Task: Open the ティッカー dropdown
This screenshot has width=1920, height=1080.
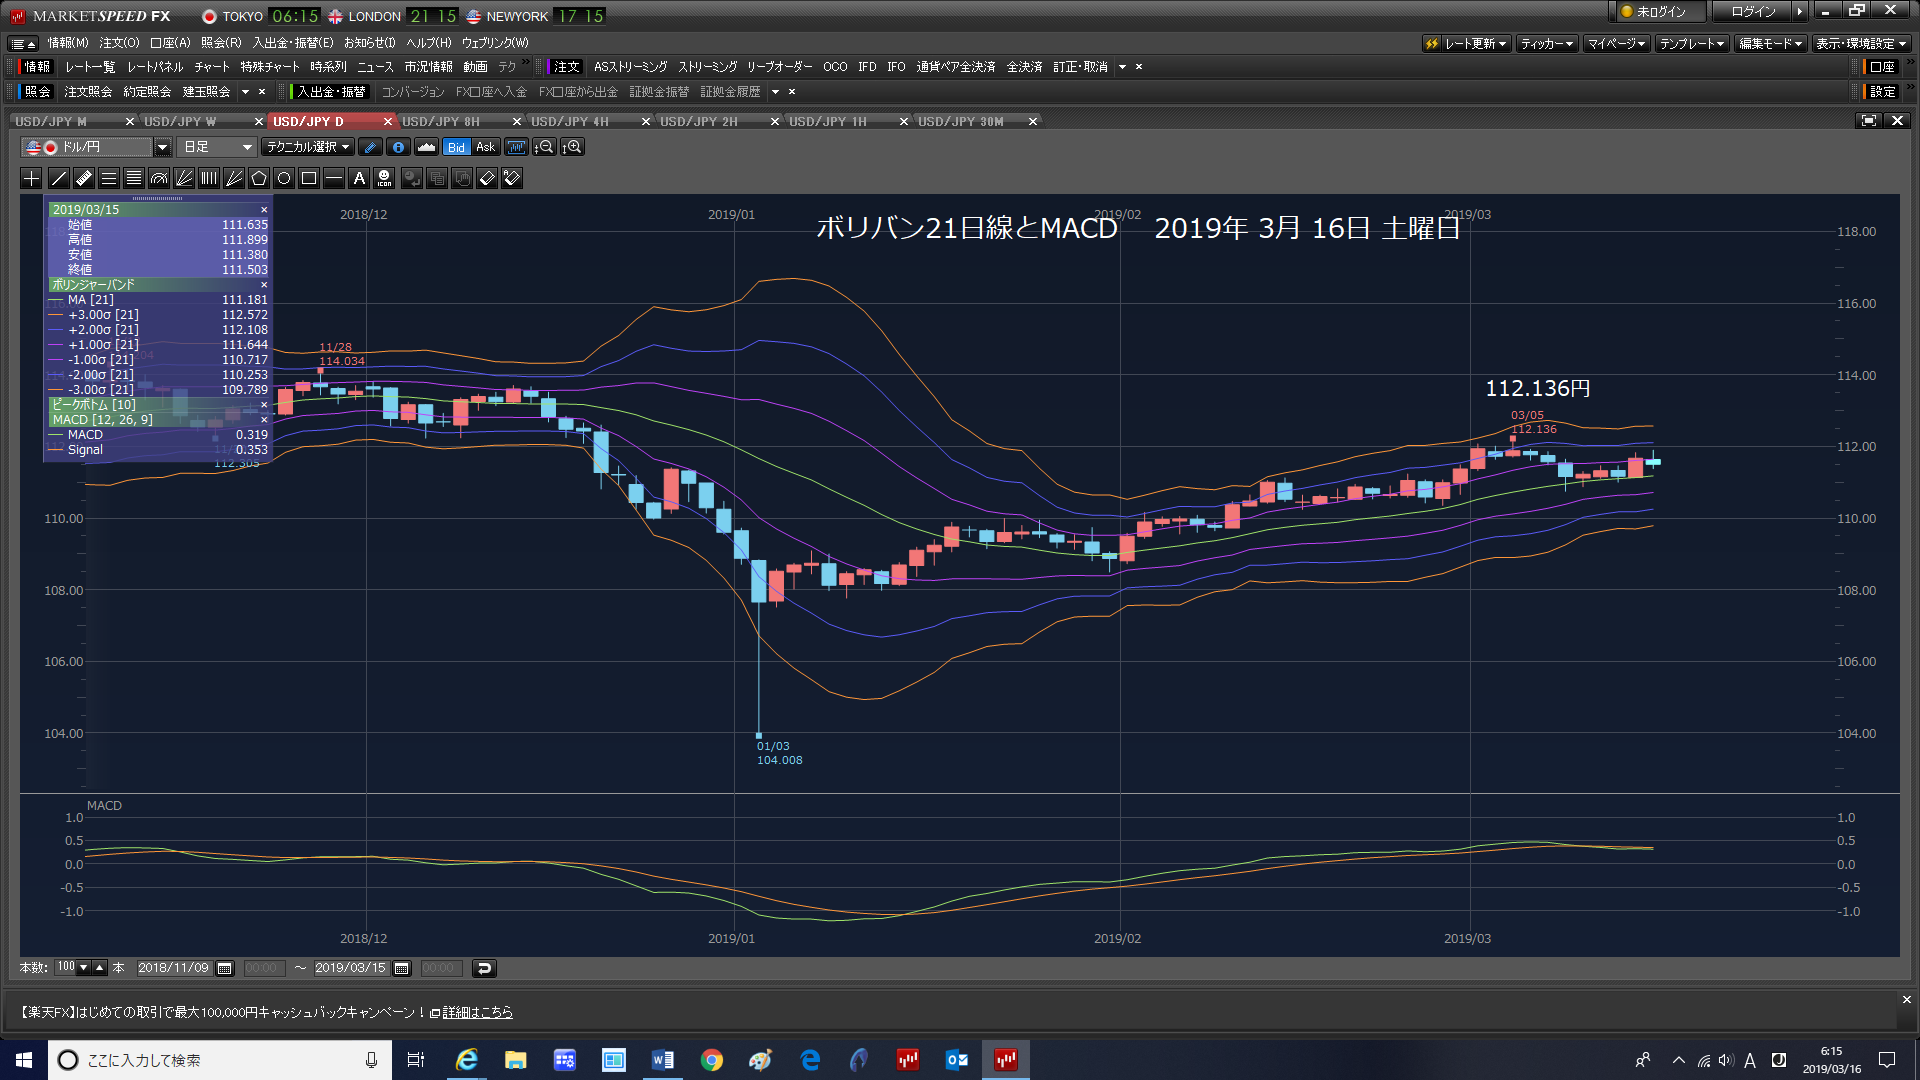Action: click(1546, 43)
